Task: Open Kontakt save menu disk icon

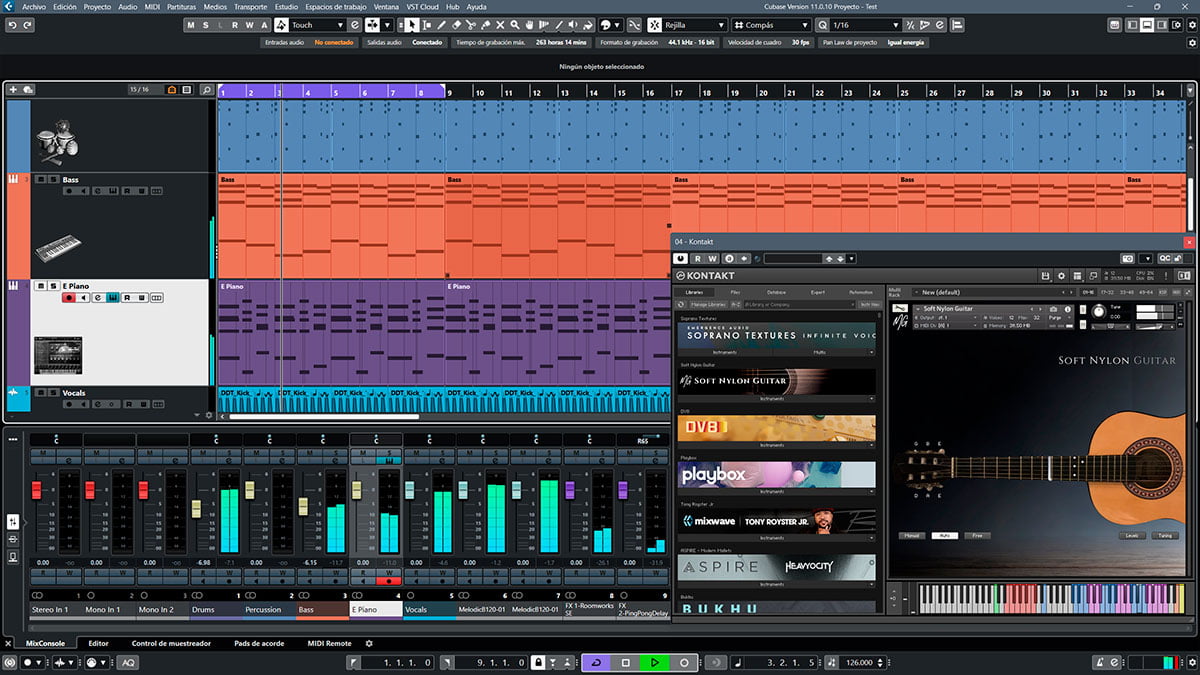Action: 1045,275
